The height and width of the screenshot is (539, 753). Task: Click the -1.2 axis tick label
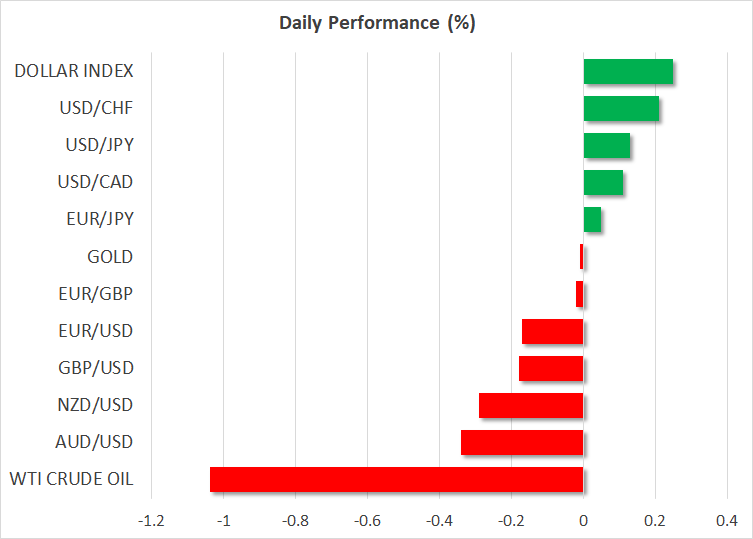(151, 521)
